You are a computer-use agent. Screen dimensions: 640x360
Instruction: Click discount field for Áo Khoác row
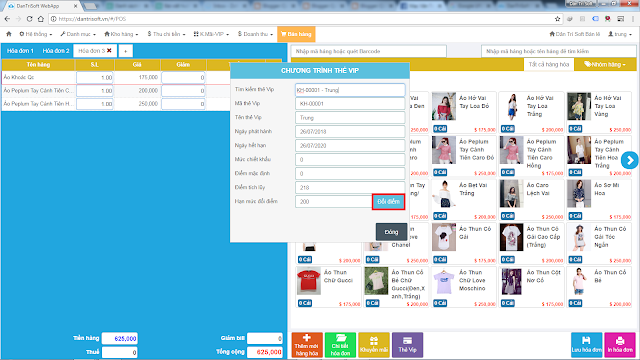click(183, 78)
